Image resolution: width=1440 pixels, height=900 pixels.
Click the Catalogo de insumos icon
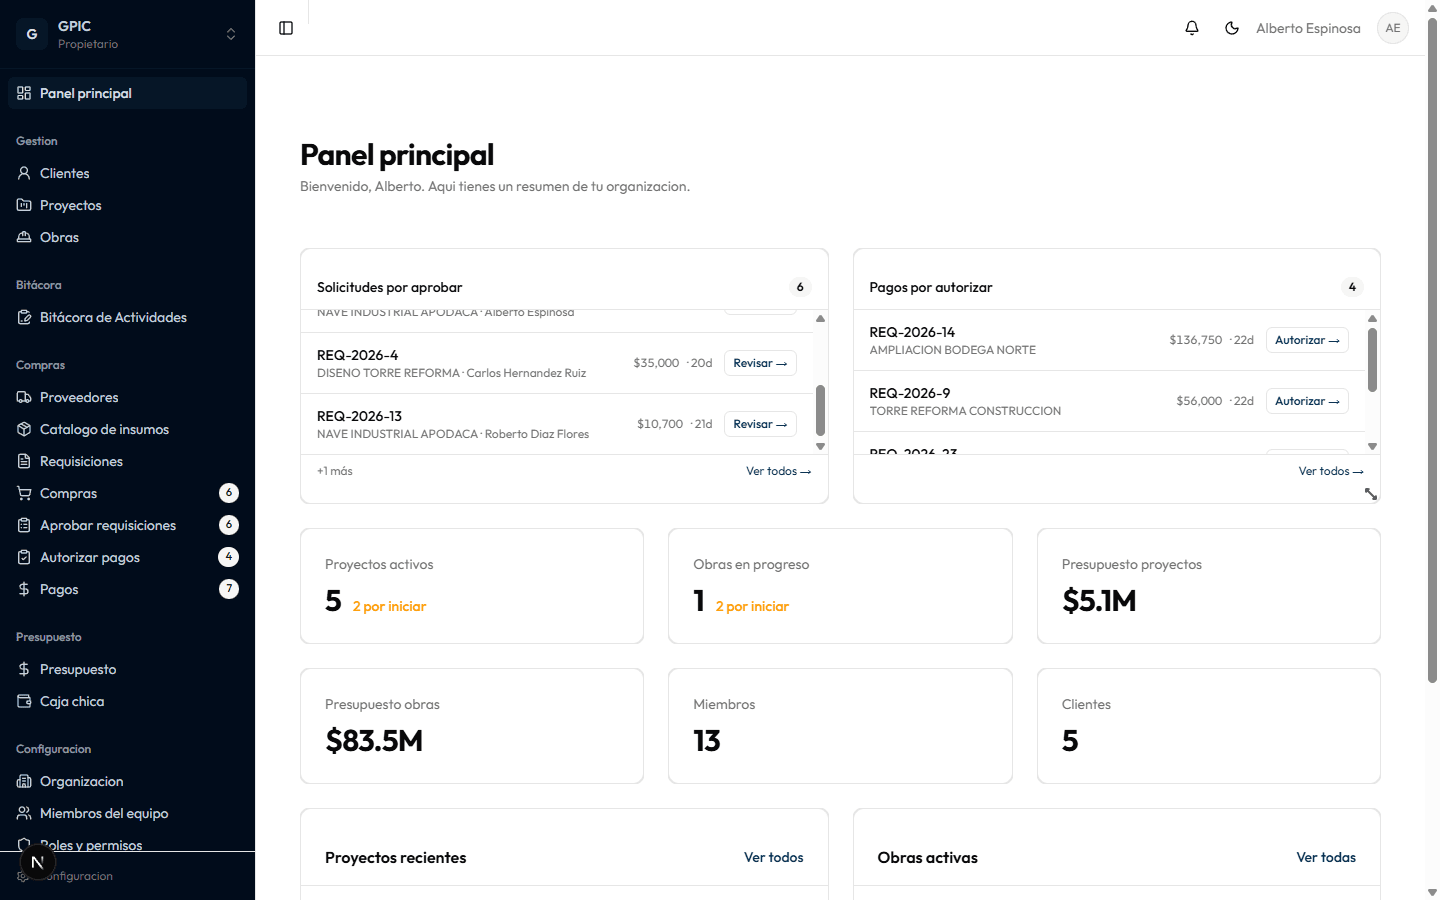coord(24,429)
